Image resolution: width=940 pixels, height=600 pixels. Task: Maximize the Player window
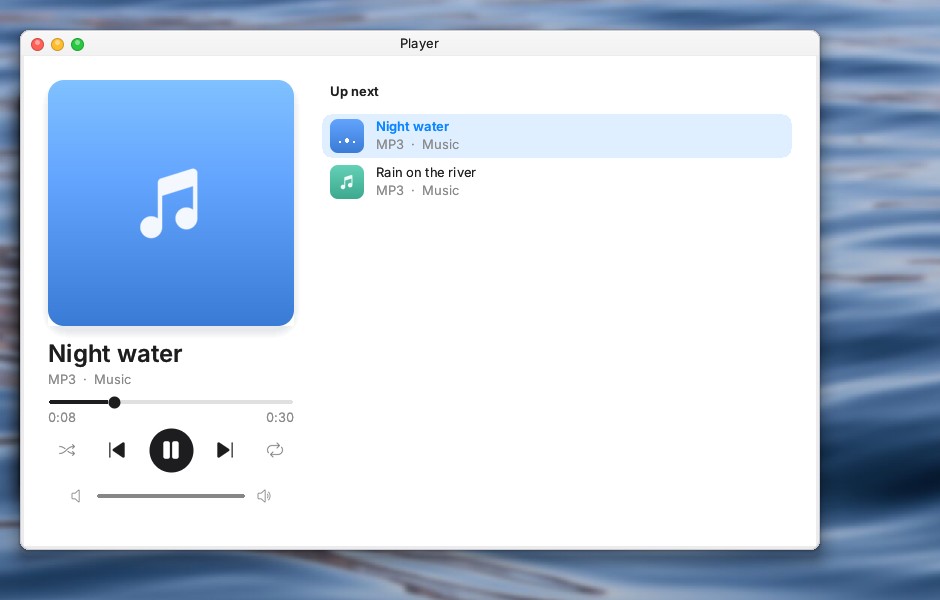point(77,44)
